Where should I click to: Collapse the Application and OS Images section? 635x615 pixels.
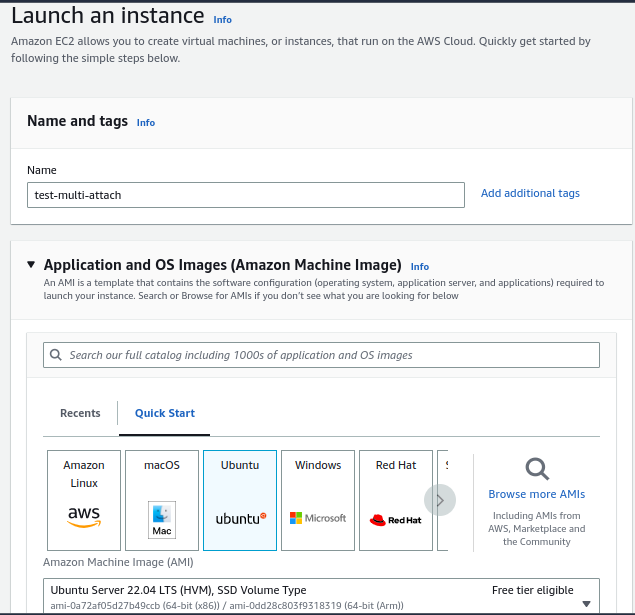click(31, 265)
